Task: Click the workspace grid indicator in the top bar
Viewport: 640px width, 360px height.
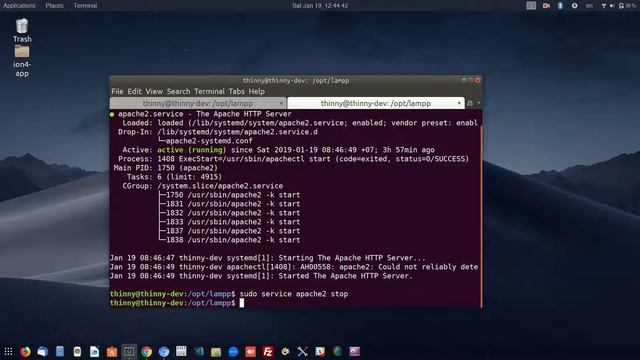Action: 531,6
